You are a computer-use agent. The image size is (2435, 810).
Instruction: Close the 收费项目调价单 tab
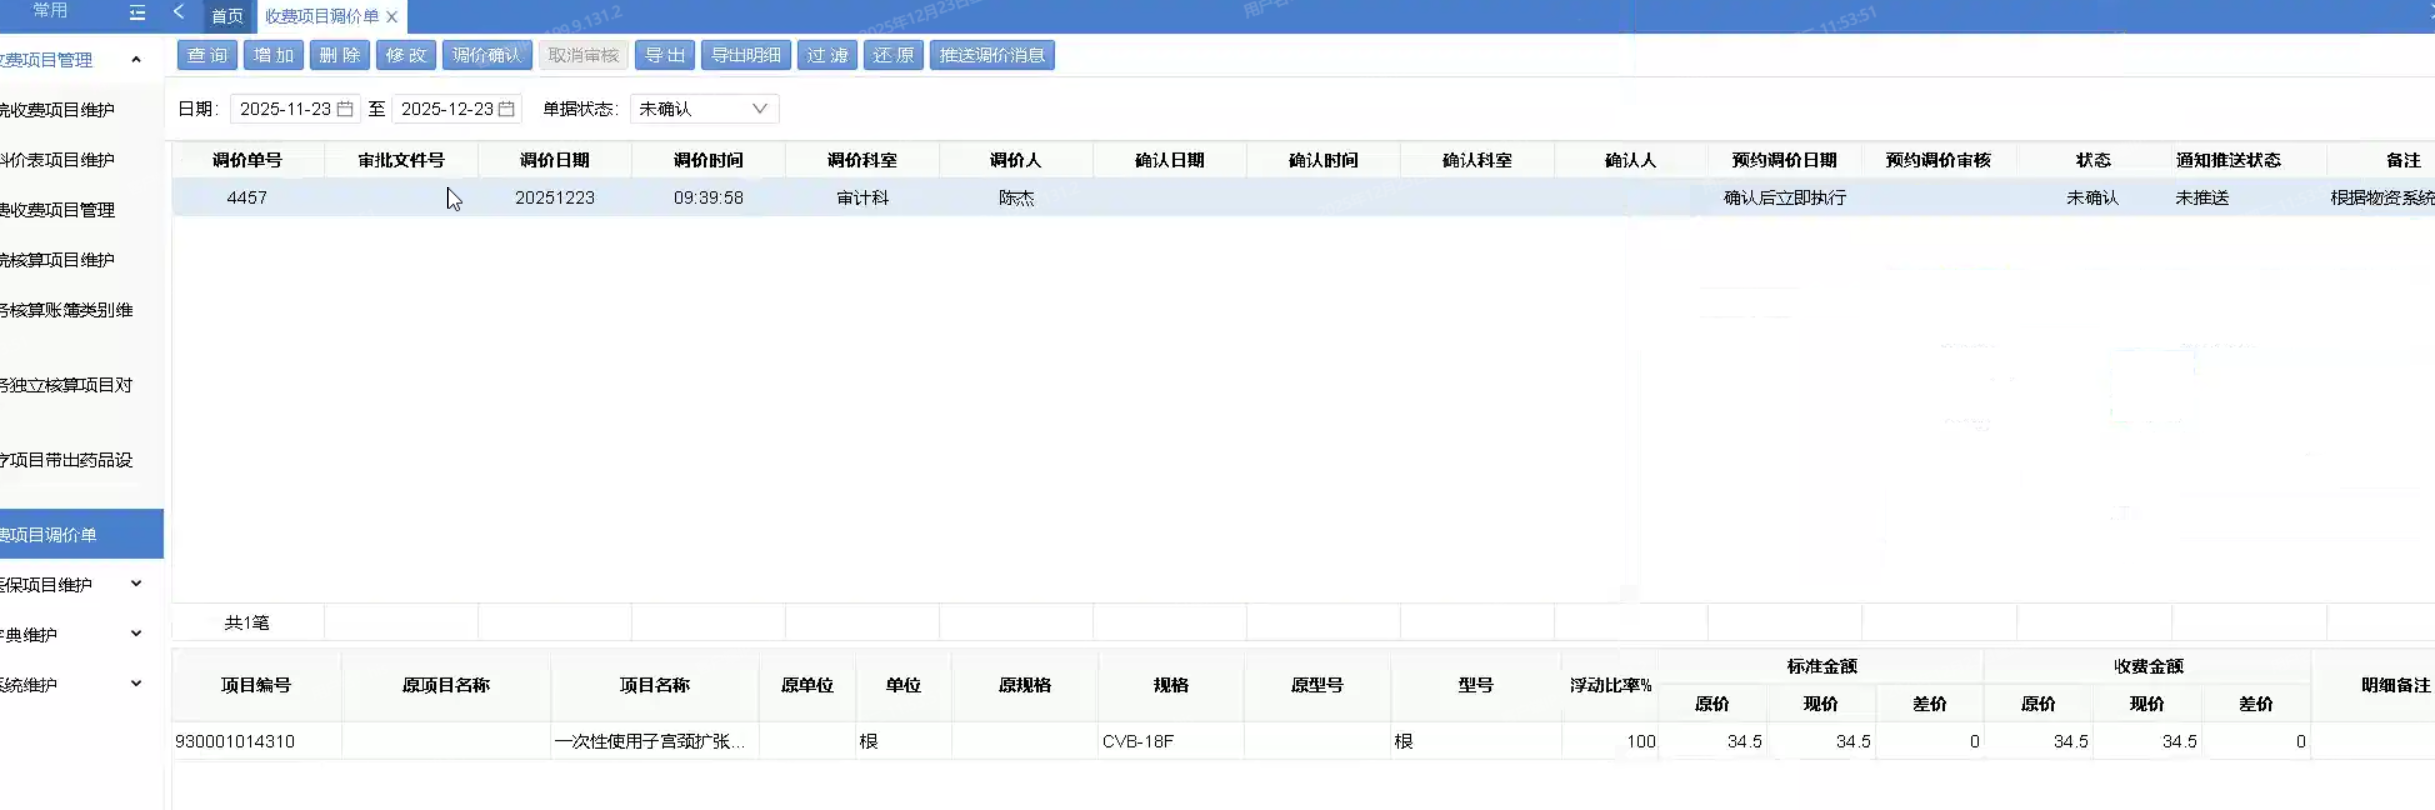(x=392, y=17)
